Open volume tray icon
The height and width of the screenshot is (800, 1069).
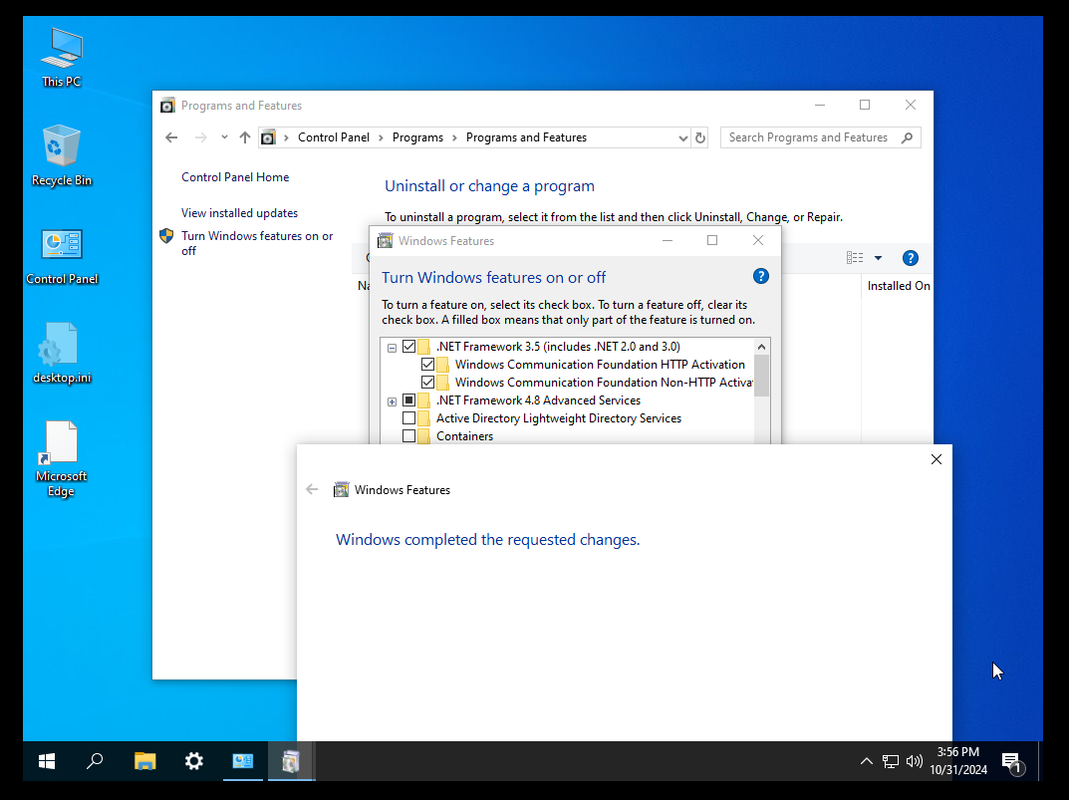[x=914, y=761]
